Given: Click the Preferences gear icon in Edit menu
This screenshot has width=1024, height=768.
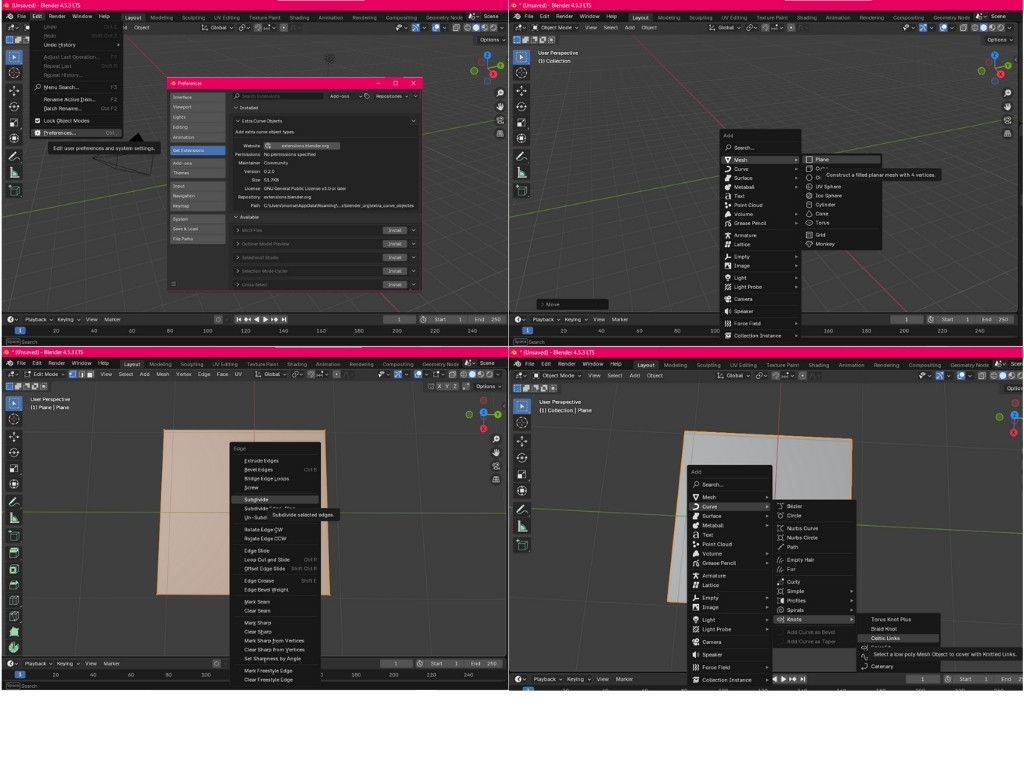Looking at the screenshot, I should click(x=38, y=132).
